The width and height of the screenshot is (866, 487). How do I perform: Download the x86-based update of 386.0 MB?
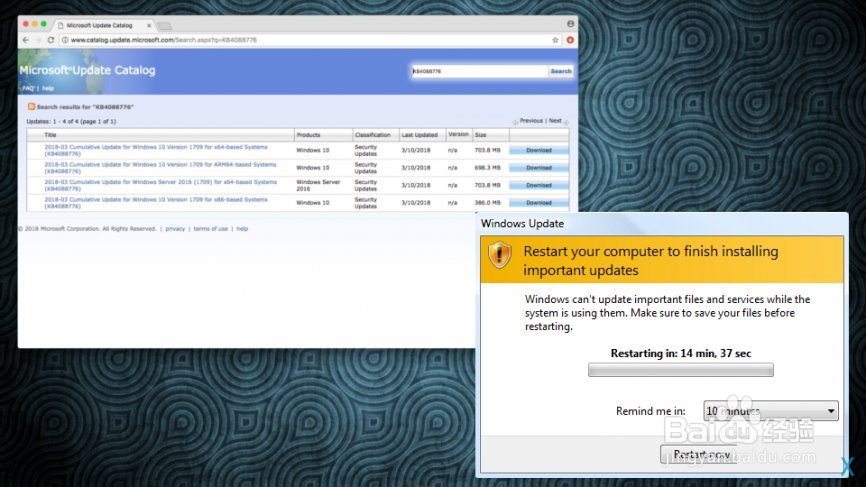coord(538,203)
